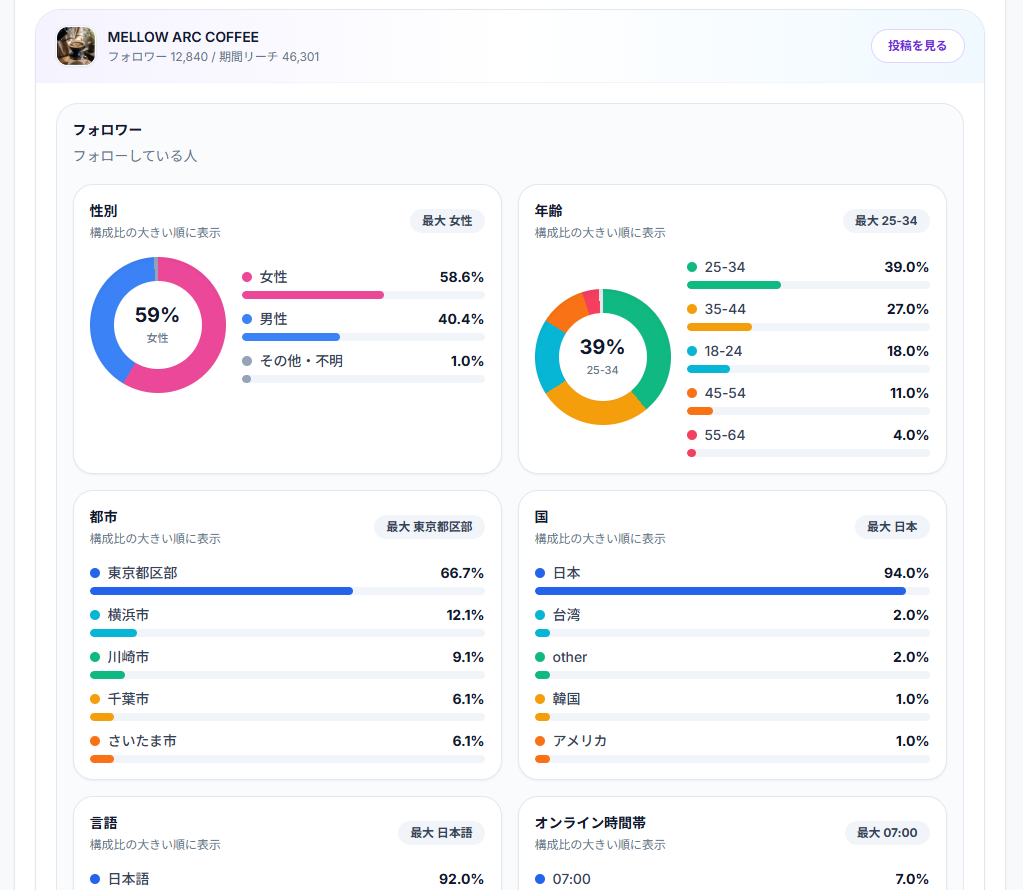Click the 最大 東京都区部 badge
Image resolution: width=1023 pixels, height=891 pixels.
tap(429, 526)
